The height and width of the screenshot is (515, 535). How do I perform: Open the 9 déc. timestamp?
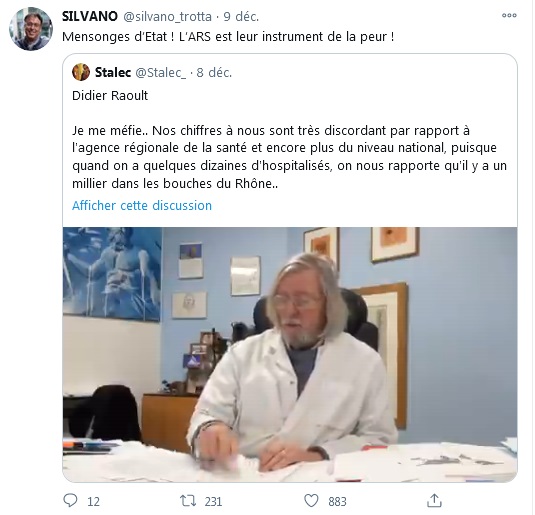coord(241,16)
